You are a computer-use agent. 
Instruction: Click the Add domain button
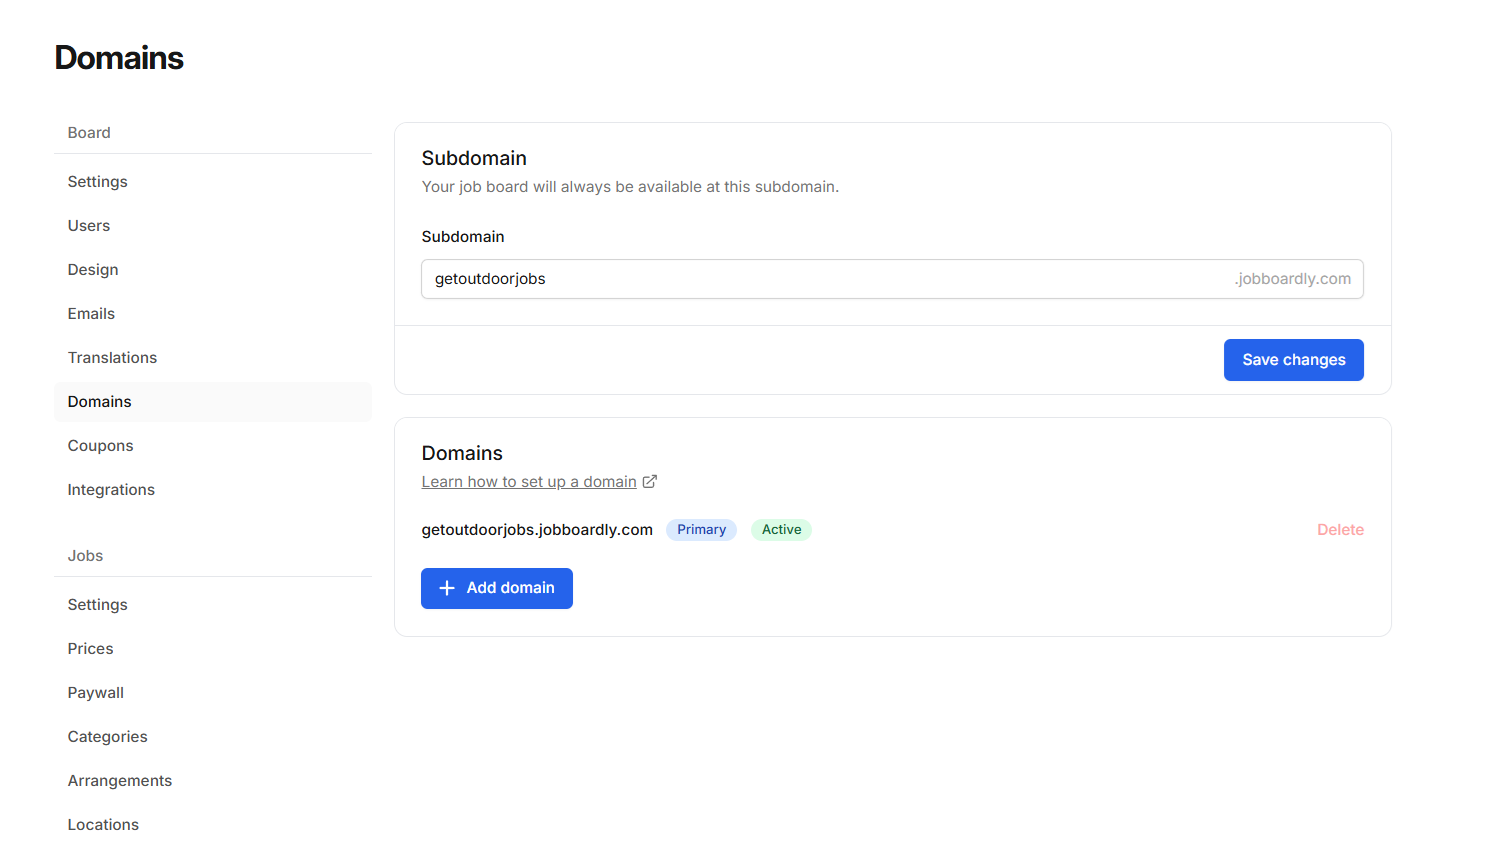point(497,588)
